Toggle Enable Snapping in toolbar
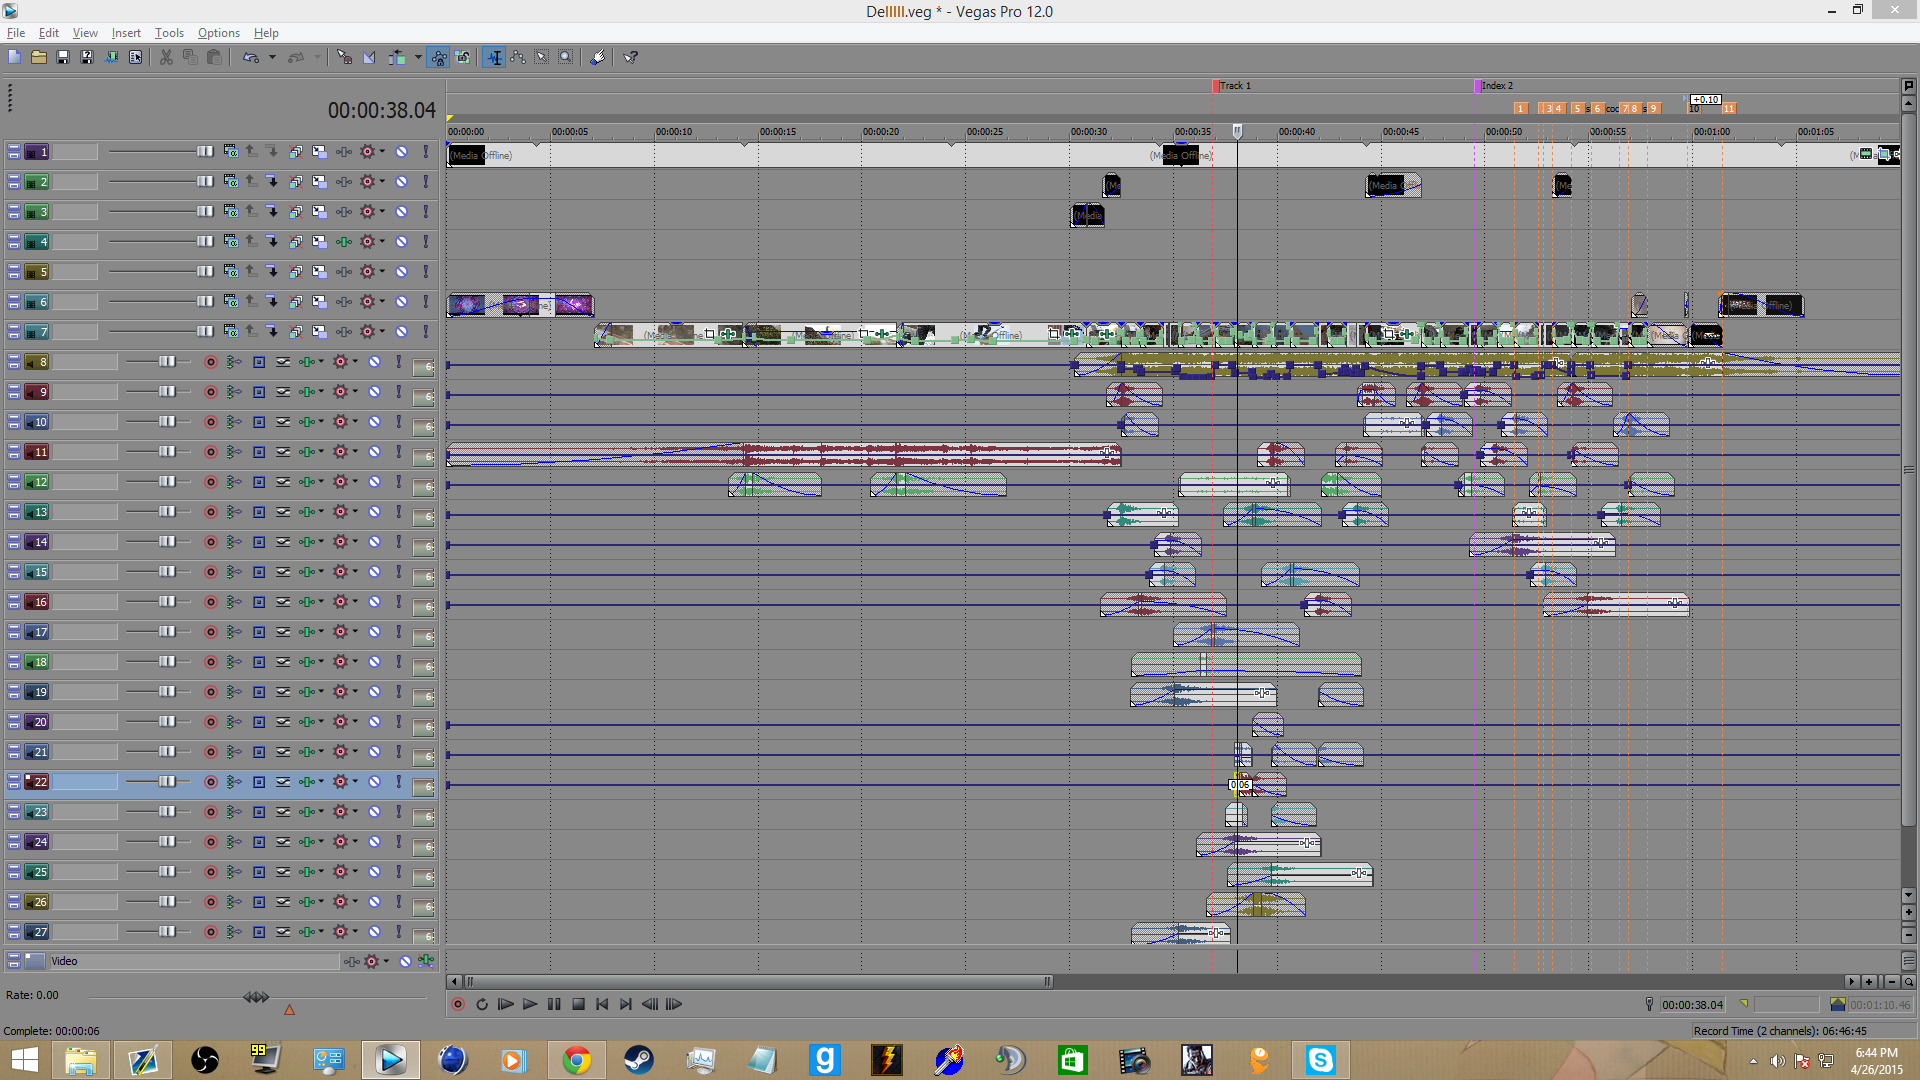This screenshot has width=1920, height=1080. pyautogui.click(x=344, y=57)
